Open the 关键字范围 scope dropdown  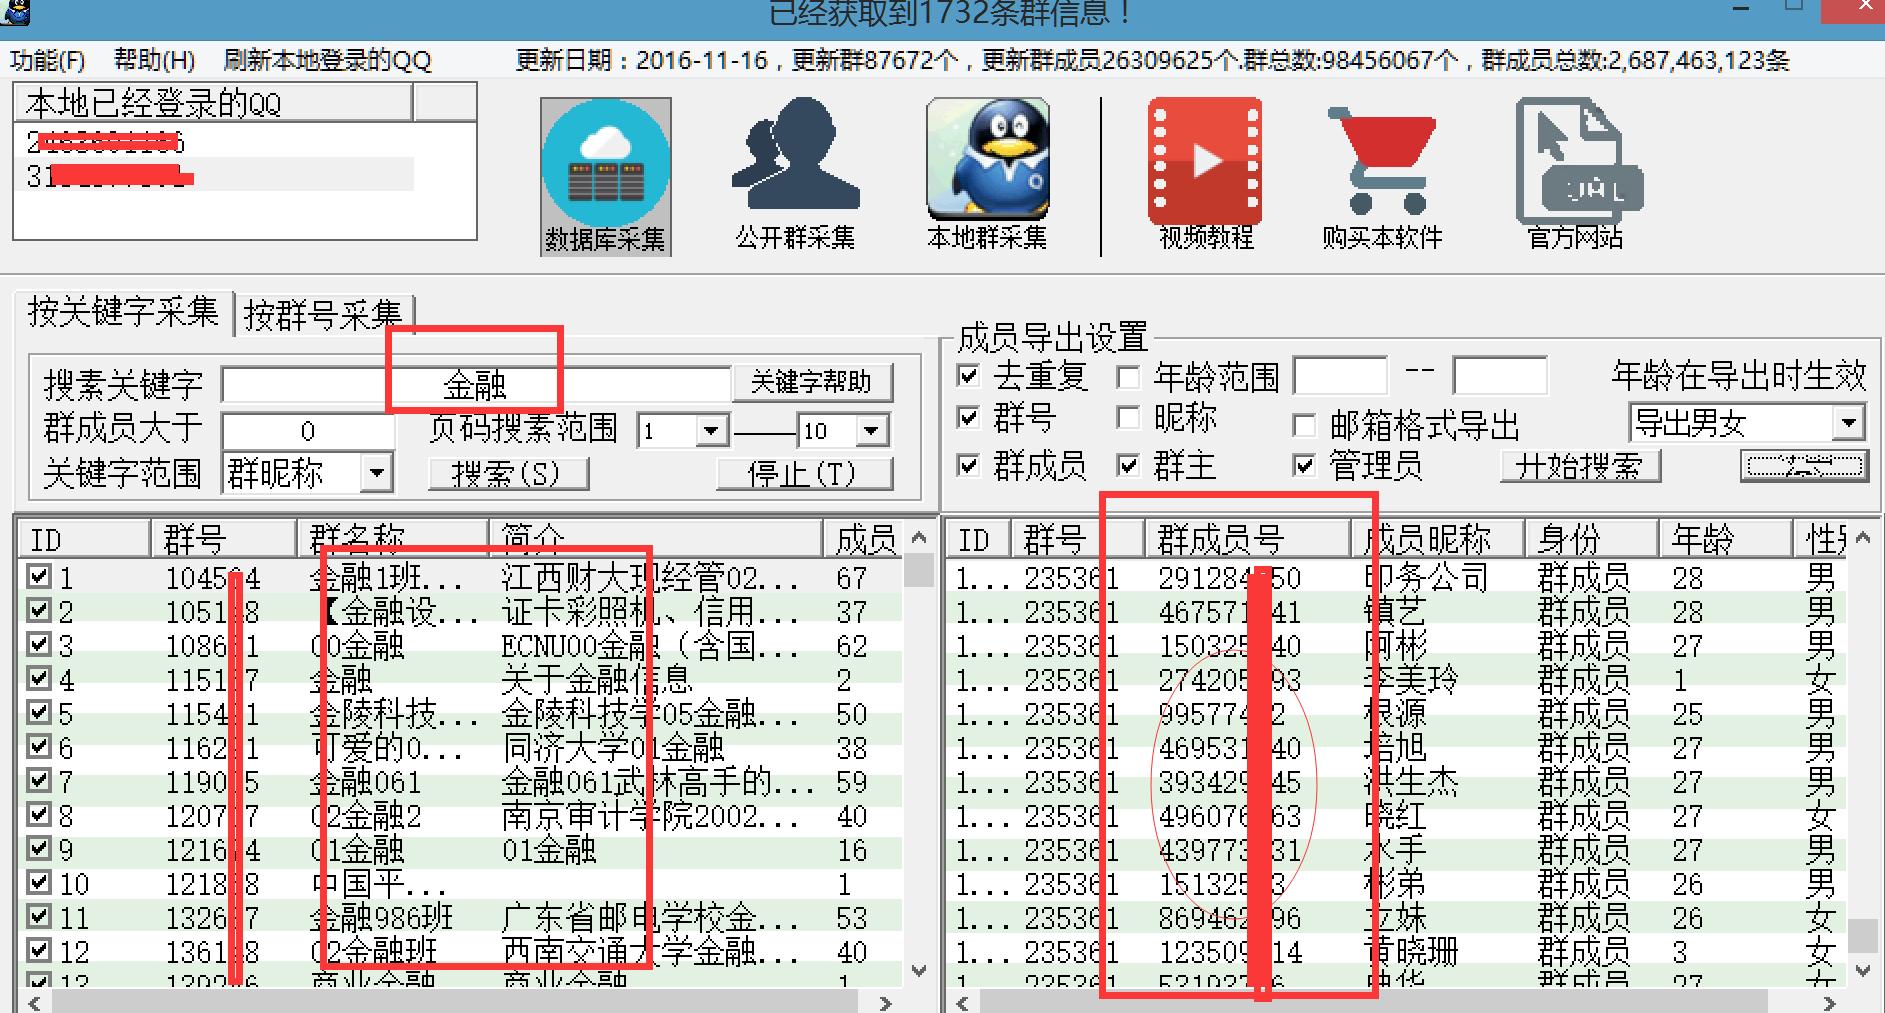point(378,473)
